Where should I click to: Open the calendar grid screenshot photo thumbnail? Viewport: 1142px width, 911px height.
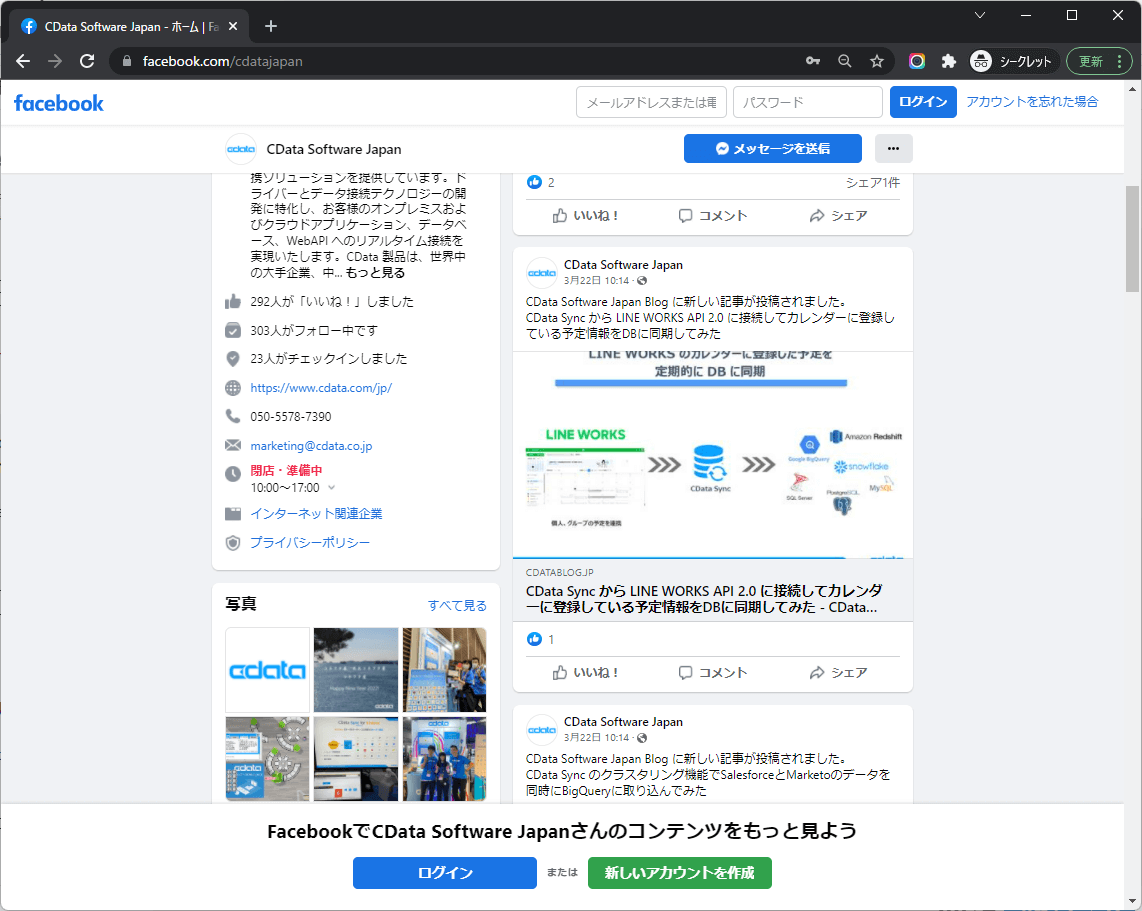[356, 759]
